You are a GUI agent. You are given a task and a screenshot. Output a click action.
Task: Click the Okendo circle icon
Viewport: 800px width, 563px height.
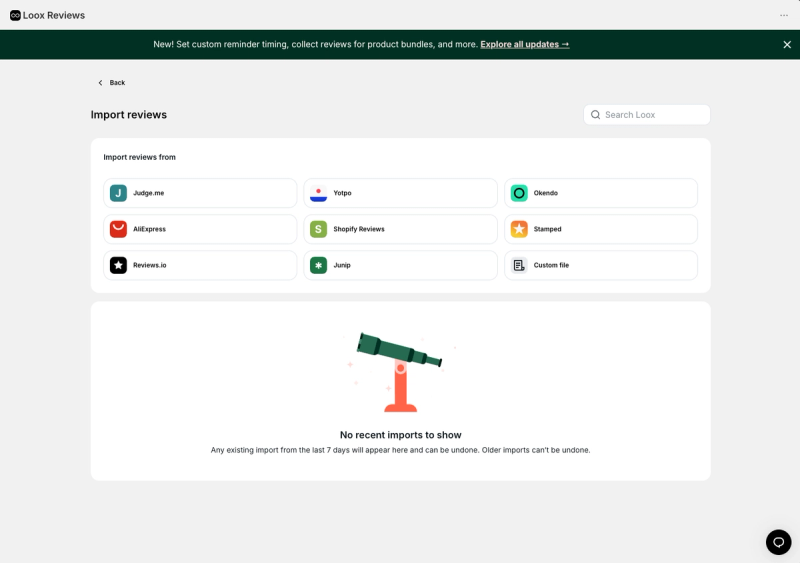(519, 193)
